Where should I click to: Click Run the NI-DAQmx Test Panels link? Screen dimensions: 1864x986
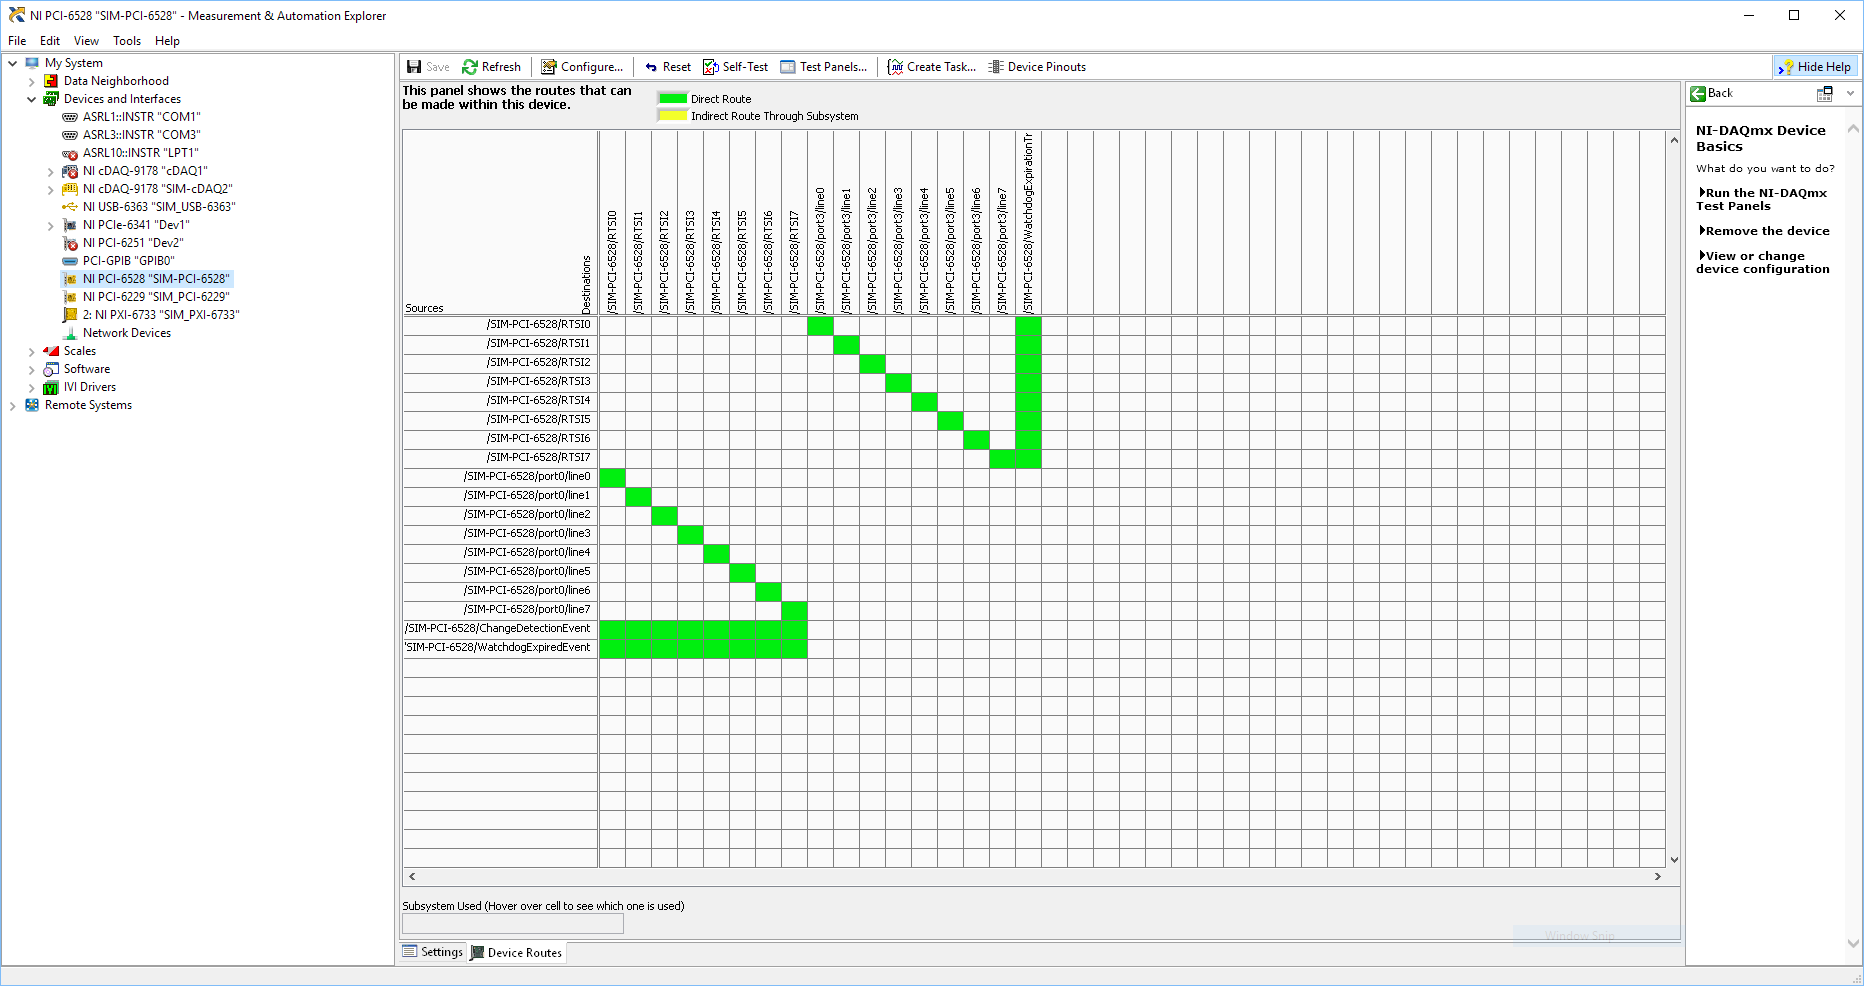click(x=1761, y=199)
